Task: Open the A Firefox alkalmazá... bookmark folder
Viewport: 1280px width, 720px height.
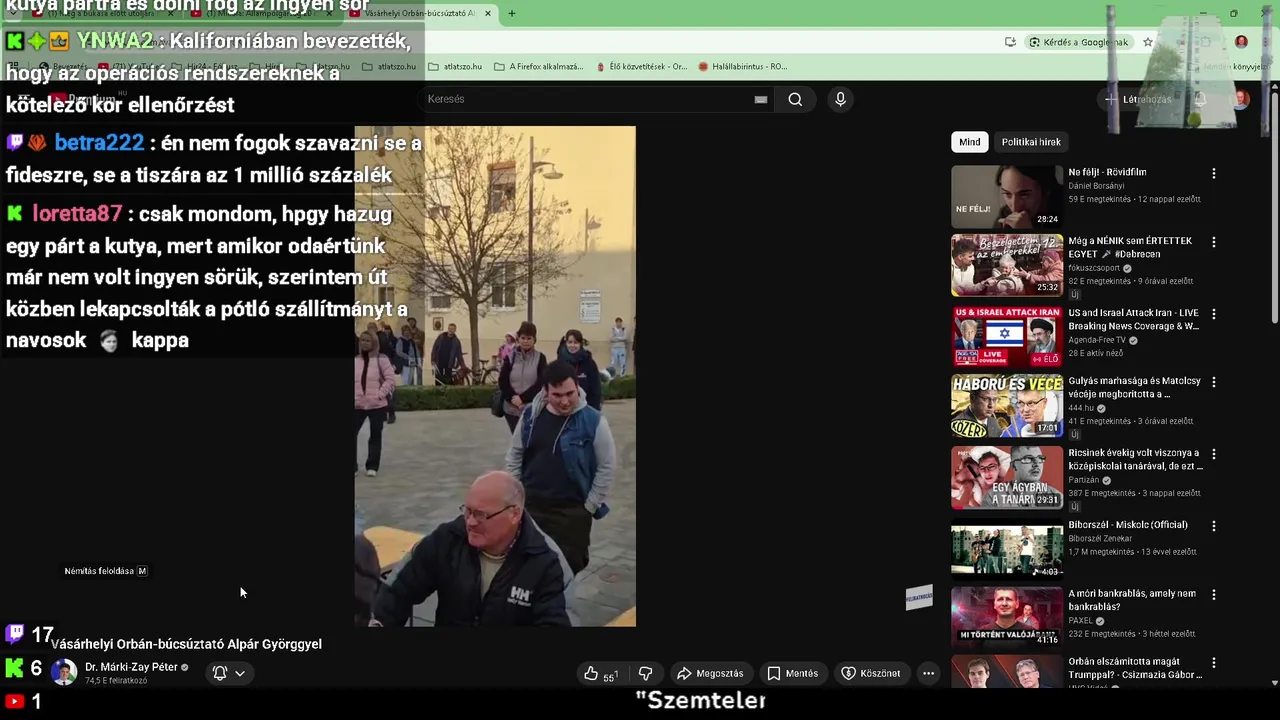Action: click(539, 67)
